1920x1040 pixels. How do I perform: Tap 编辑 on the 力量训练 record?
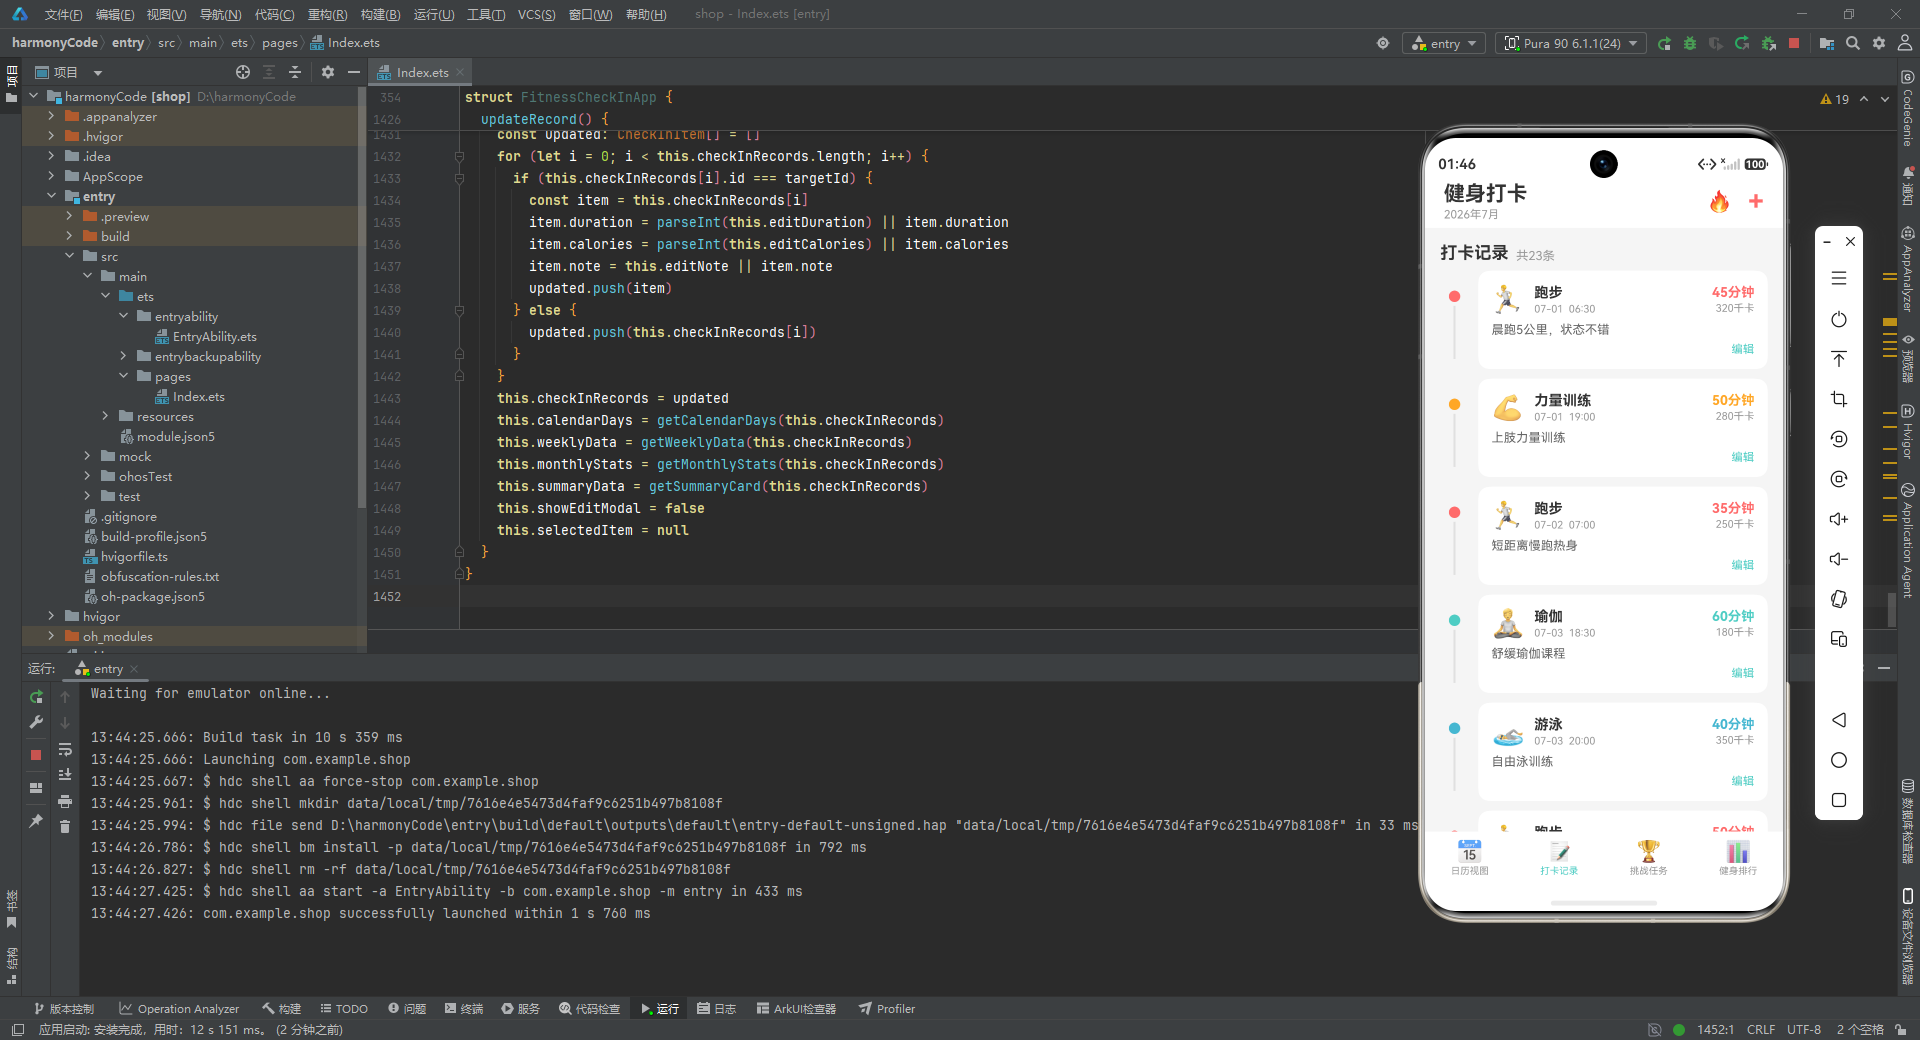(x=1743, y=457)
